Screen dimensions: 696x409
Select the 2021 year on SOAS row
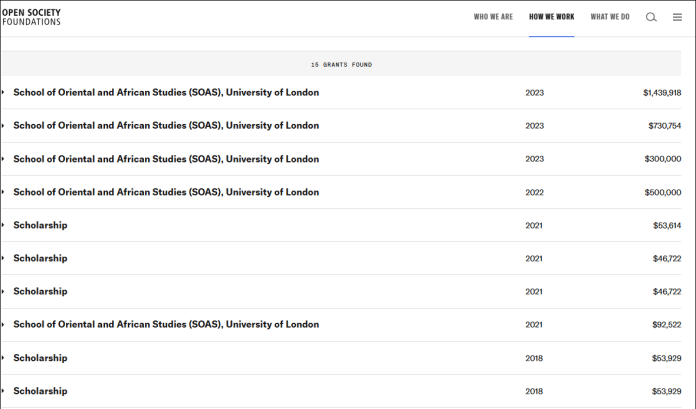(x=534, y=324)
